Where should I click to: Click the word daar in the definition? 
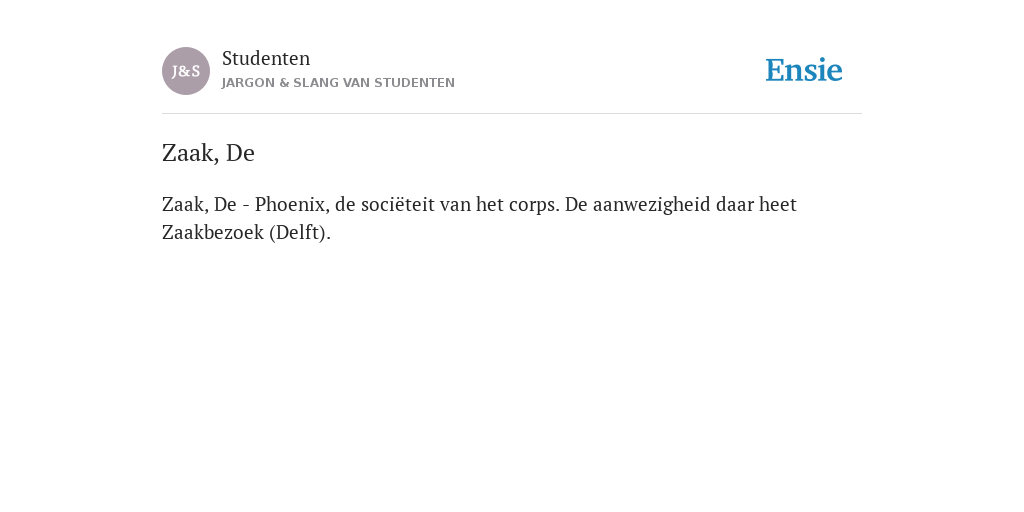click(735, 205)
